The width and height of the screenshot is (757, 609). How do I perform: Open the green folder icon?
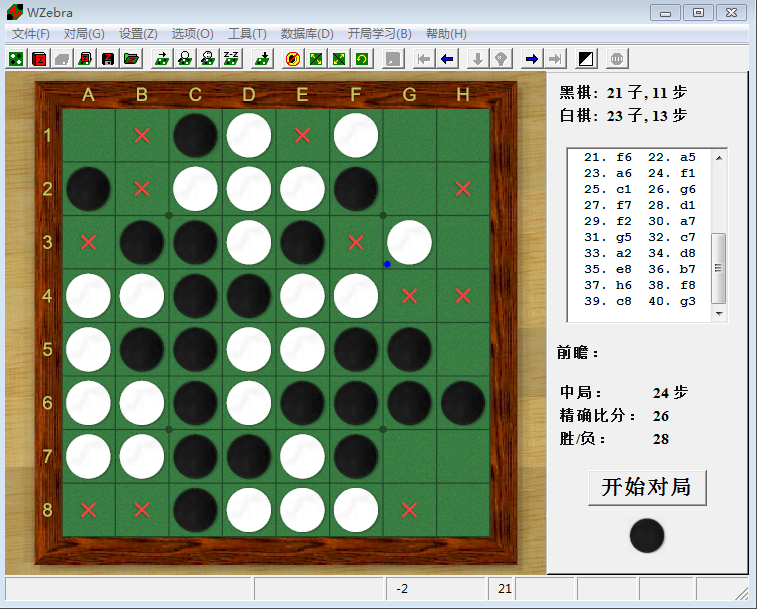tap(131, 59)
